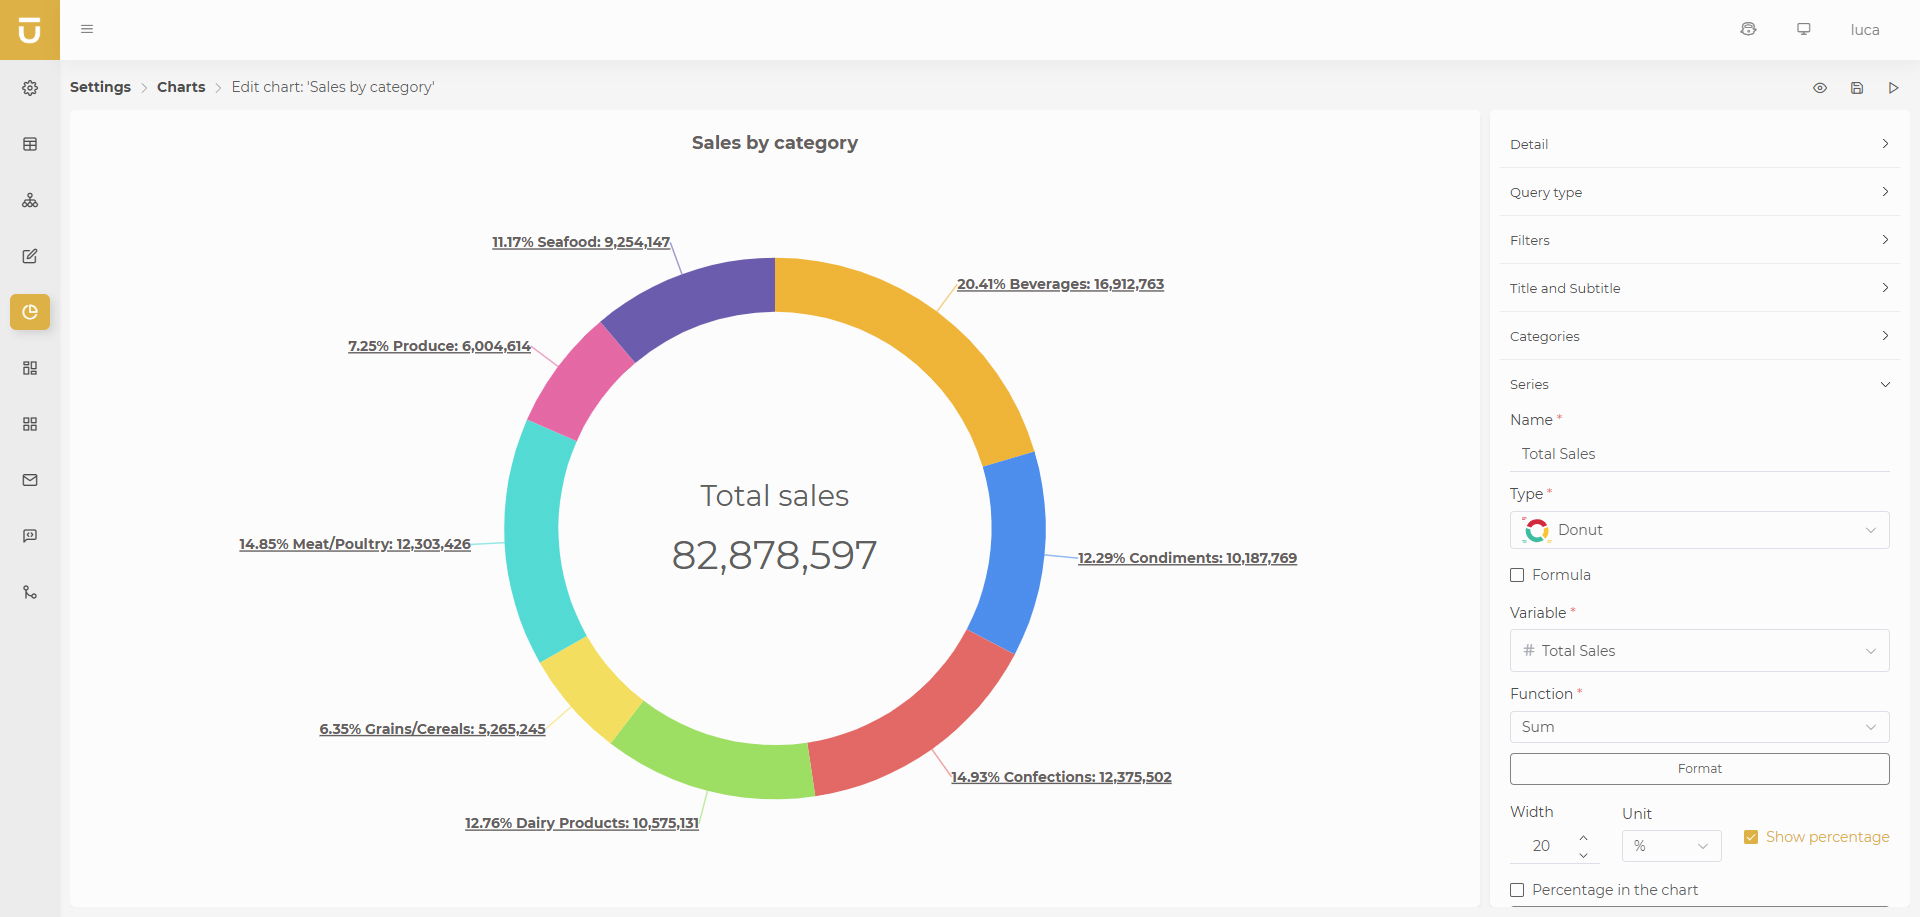
Task: Click the Format button
Action: point(1699,769)
